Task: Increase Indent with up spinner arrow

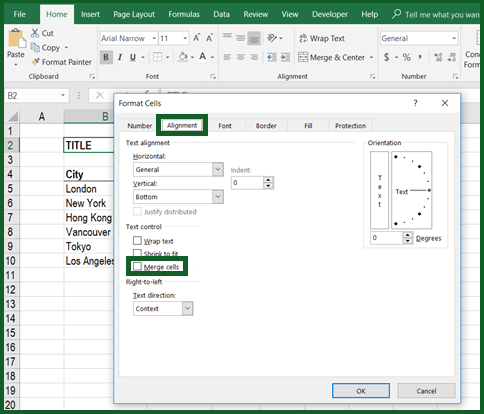Action: click(x=268, y=179)
